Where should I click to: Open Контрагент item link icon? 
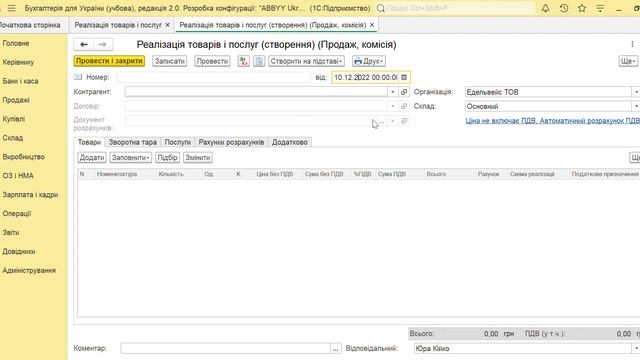click(404, 92)
